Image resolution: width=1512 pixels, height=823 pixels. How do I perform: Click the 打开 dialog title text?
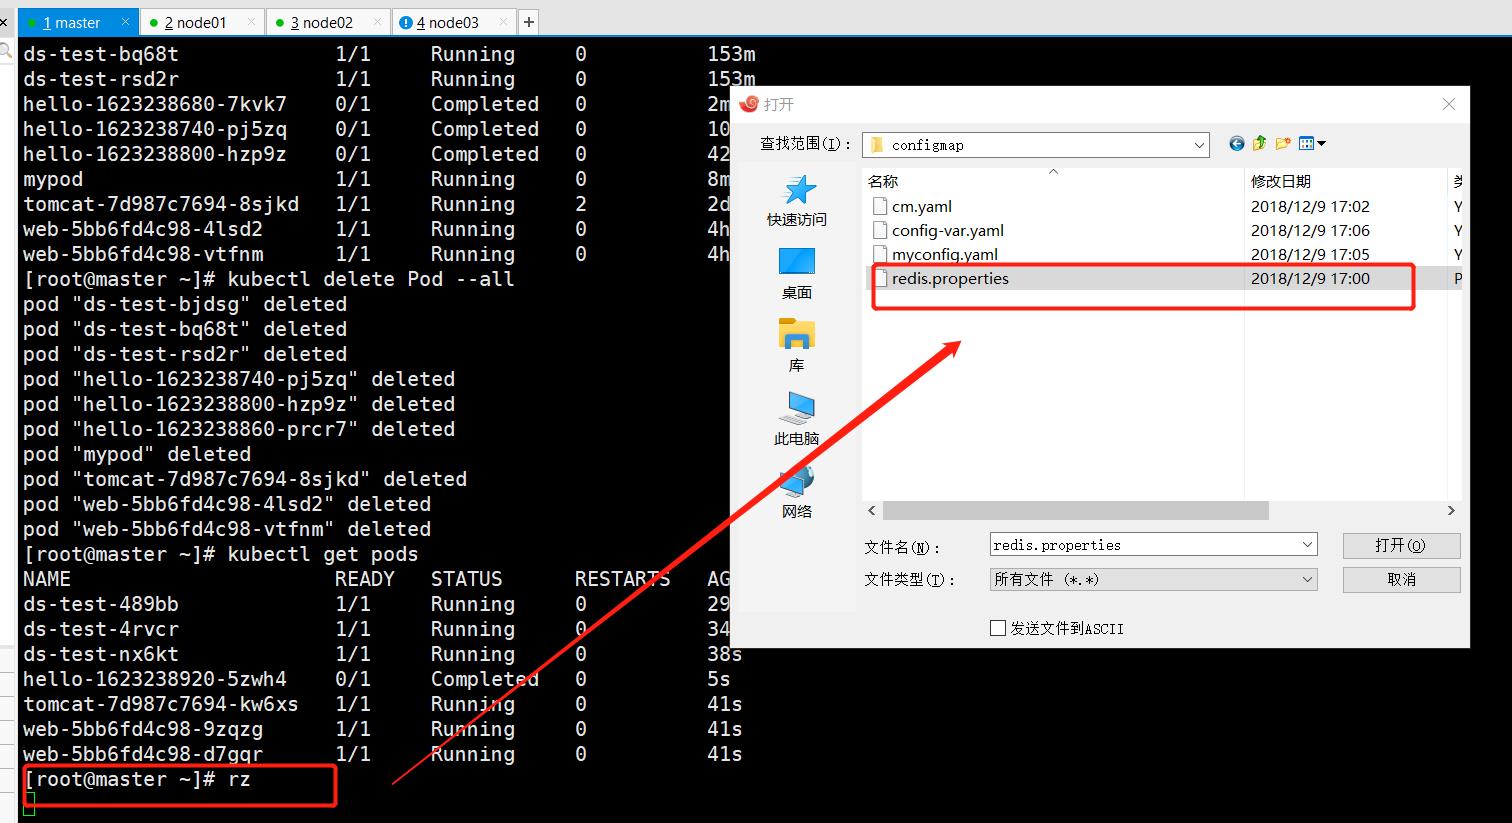[x=778, y=104]
